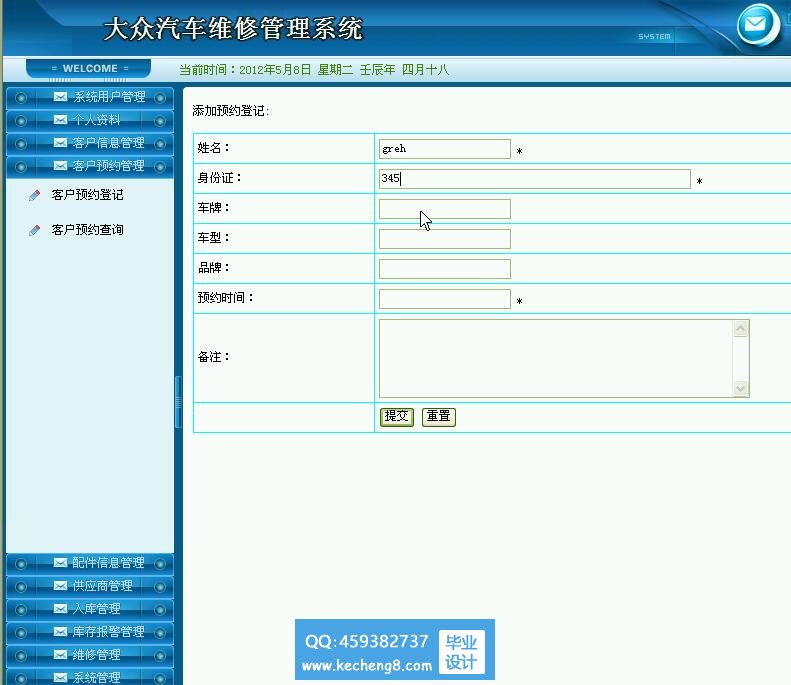Expand the 客户信息管理 menu
791x685 pixels.
click(90, 144)
